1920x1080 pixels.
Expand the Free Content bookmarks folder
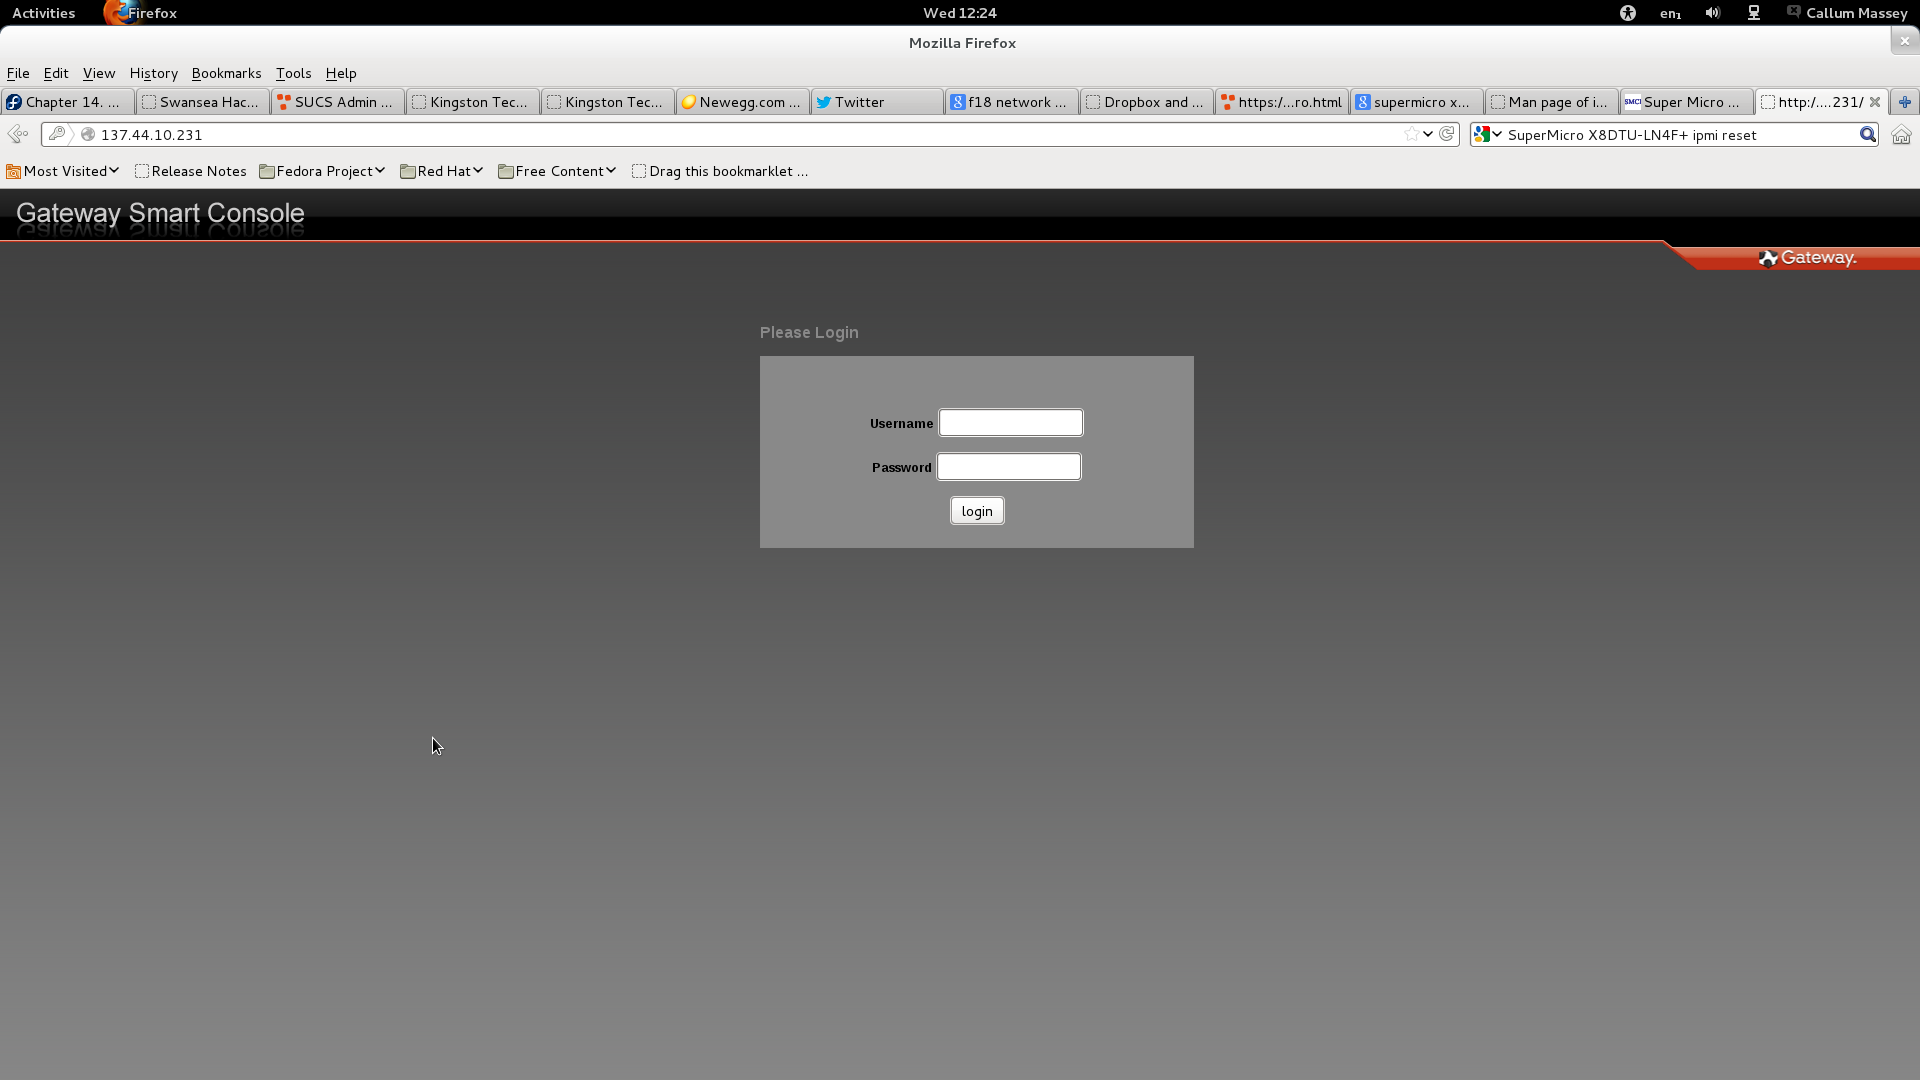point(557,171)
